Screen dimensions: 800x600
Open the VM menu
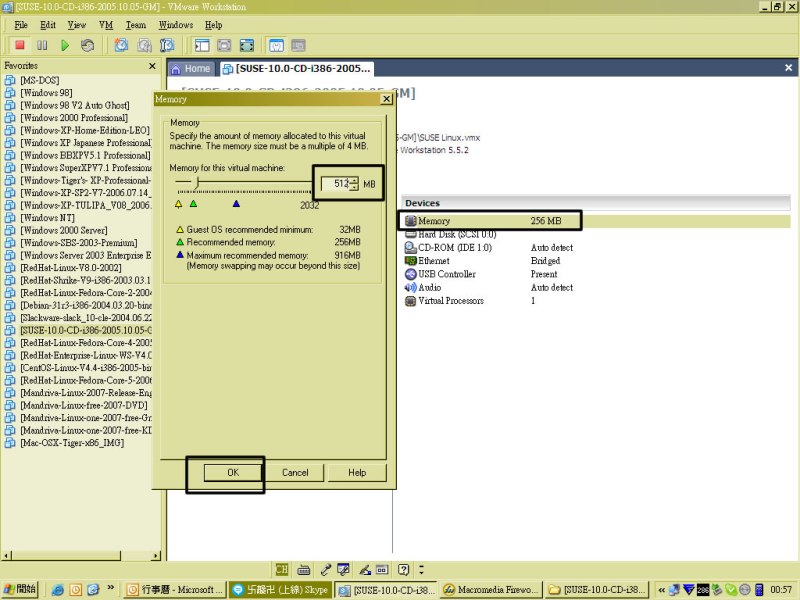pos(106,25)
